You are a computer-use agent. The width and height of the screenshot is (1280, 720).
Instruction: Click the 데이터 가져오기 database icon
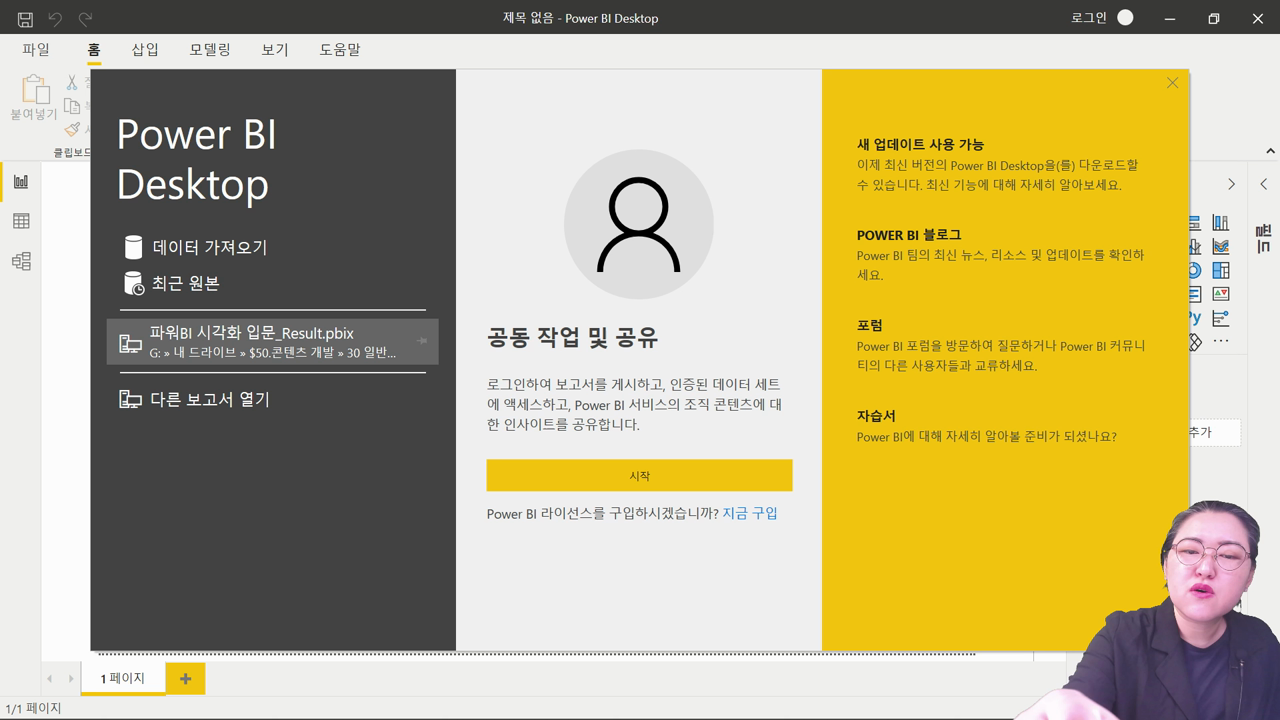133,247
